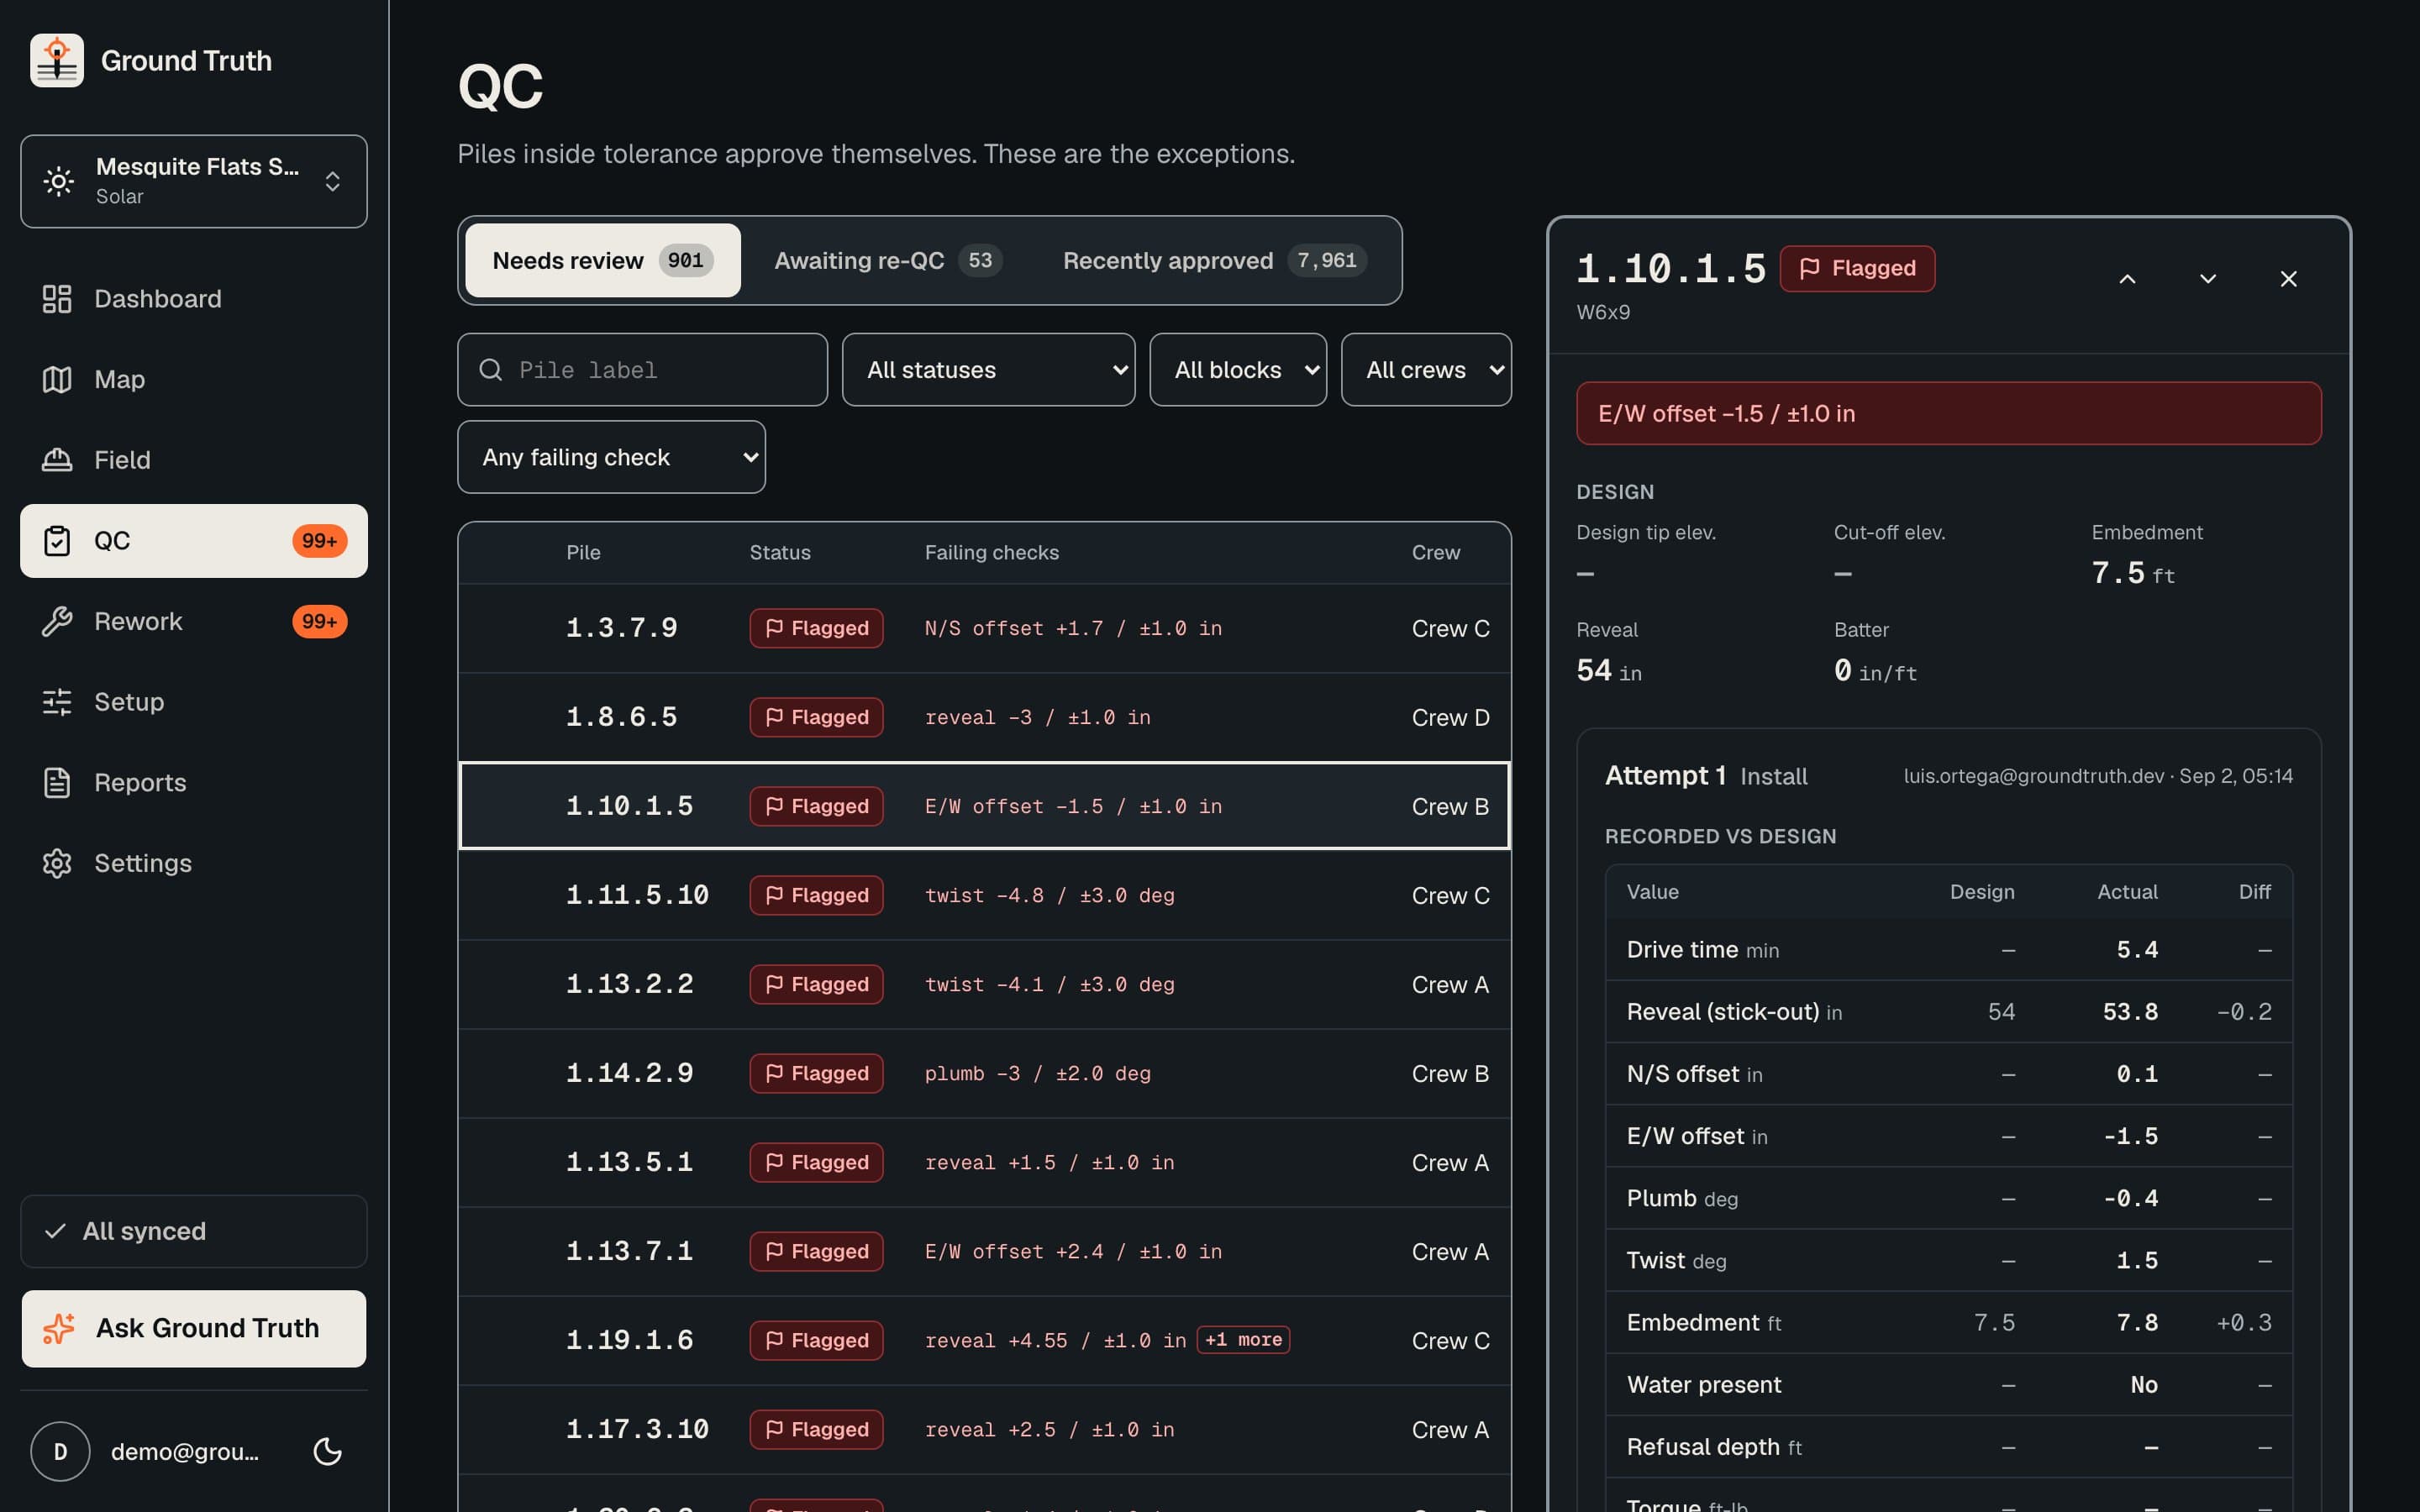
Task: Click demo user avatar D
Action: point(60,1451)
